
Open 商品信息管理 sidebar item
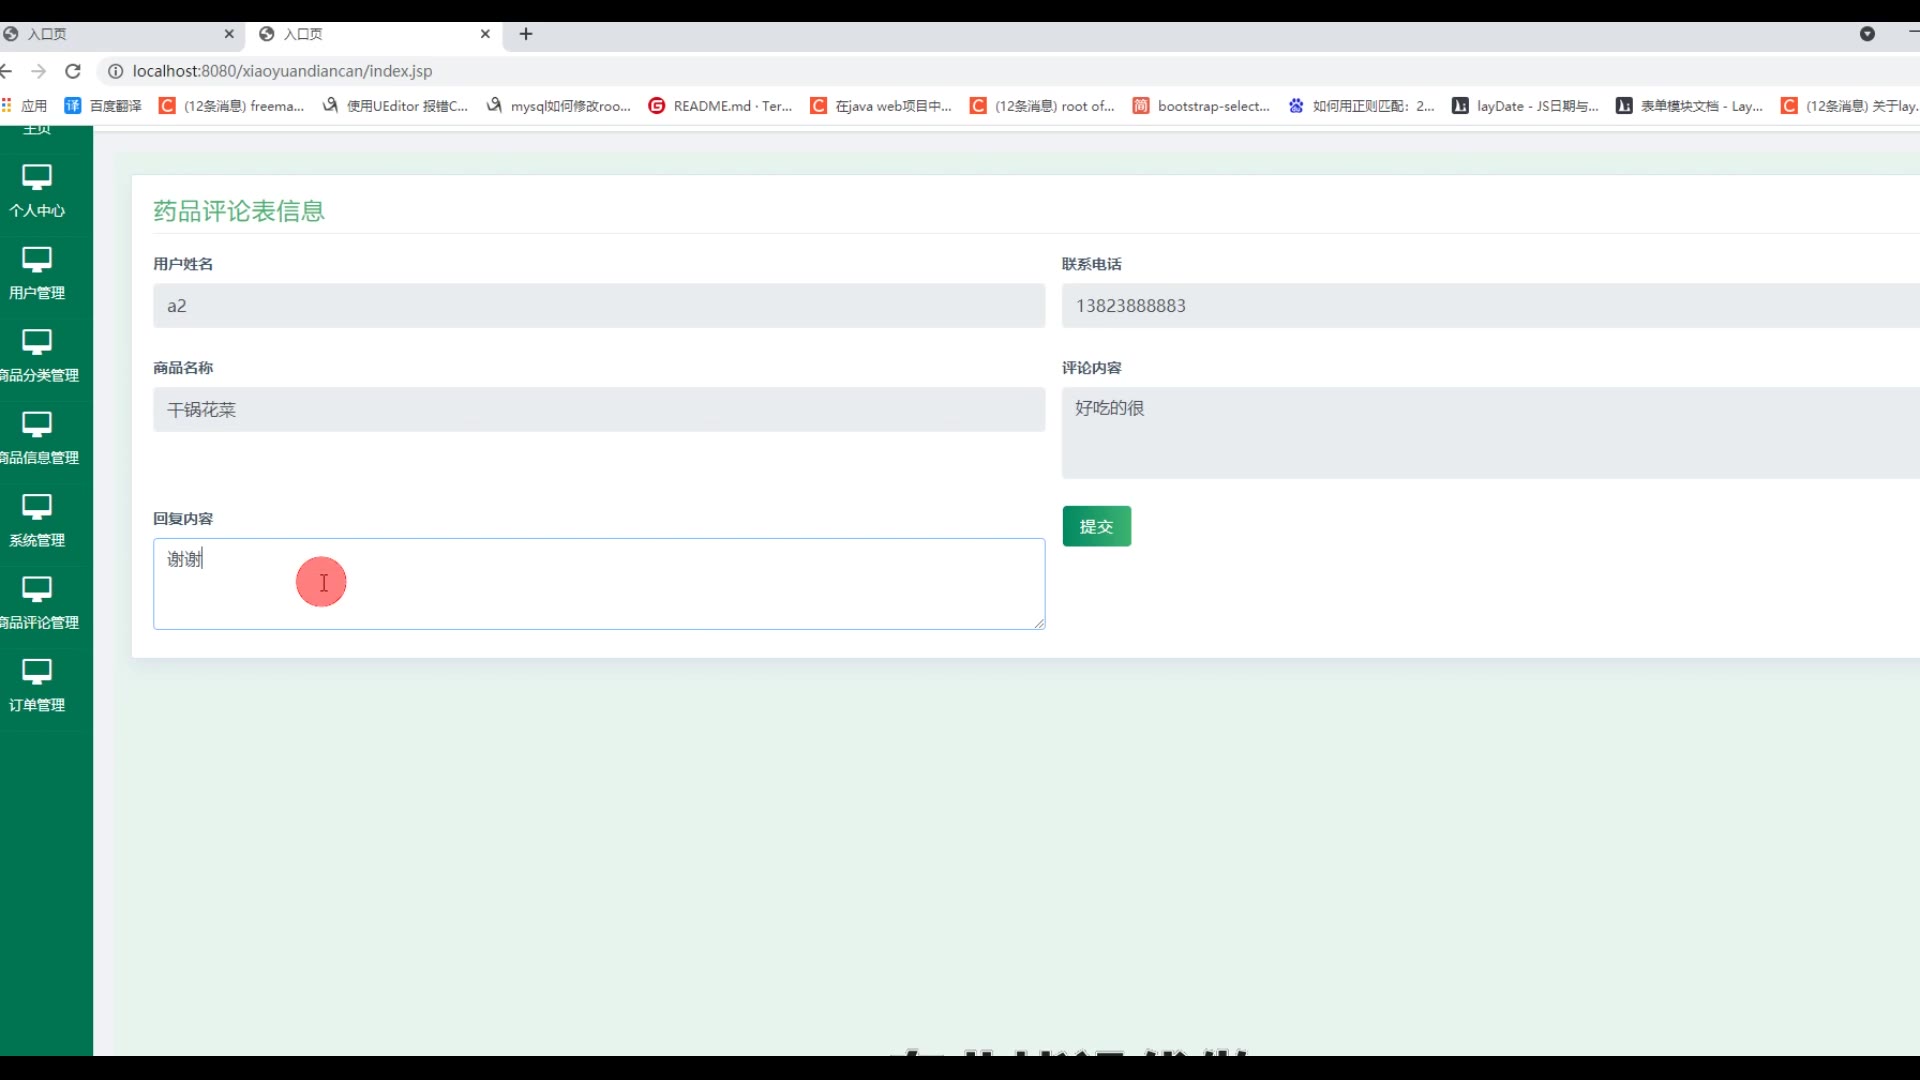pyautogui.click(x=39, y=437)
